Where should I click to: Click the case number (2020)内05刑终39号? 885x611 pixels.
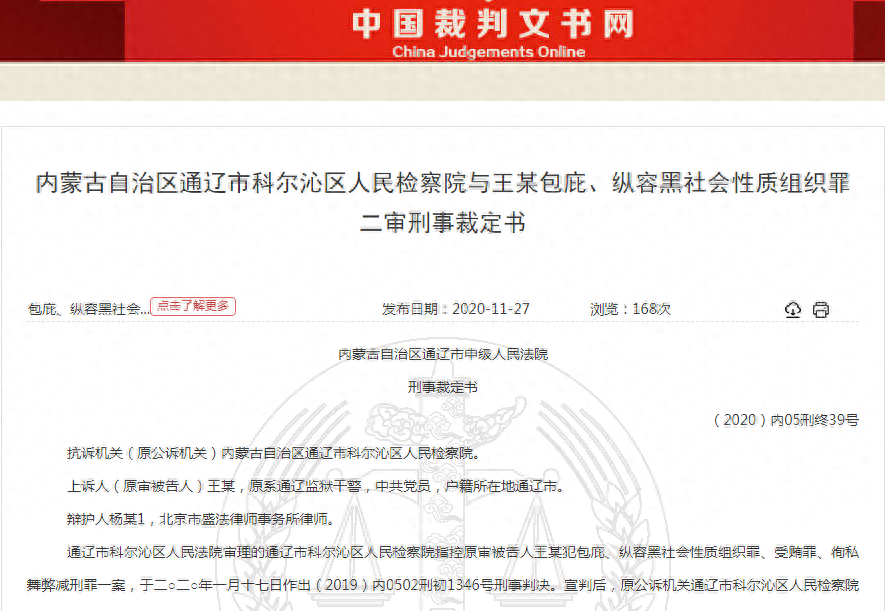pyautogui.click(x=785, y=420)
